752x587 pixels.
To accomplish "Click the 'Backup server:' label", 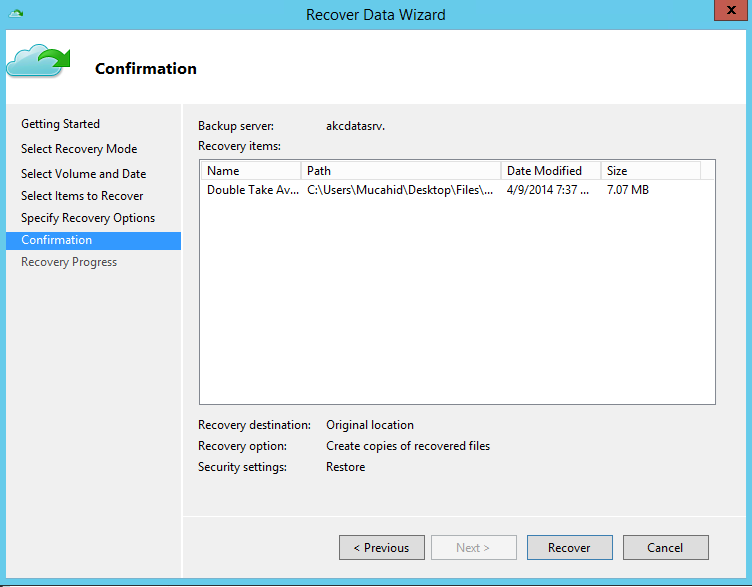I will coord(236,126).
